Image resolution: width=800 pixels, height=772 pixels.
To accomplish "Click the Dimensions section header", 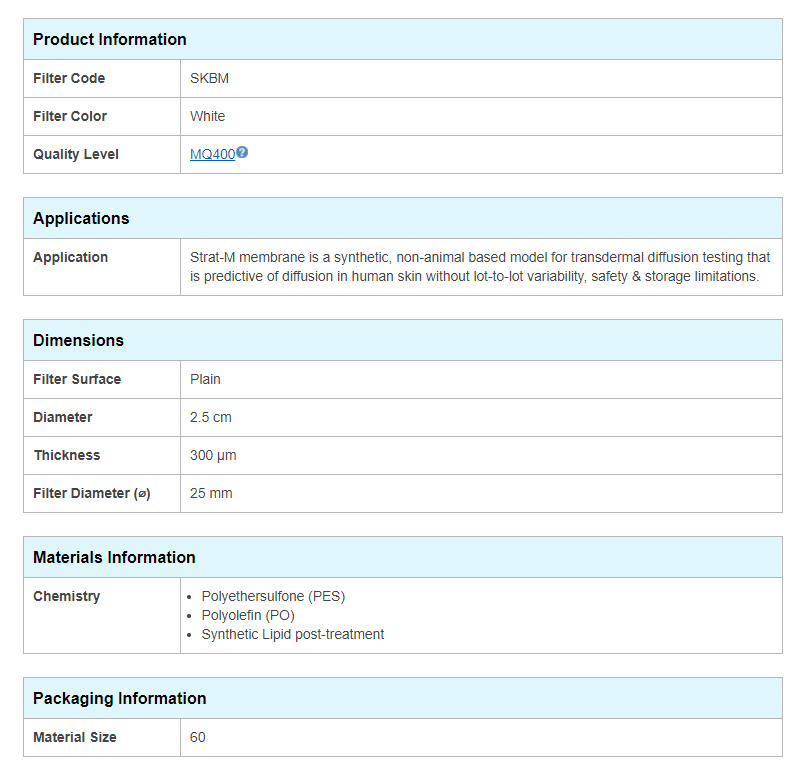I will pyautogui.click(x=78, y=341).
